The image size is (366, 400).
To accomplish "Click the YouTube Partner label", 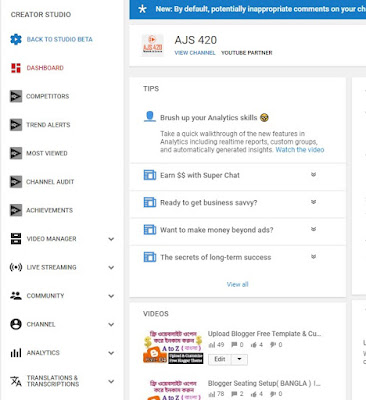I will pos(247,53).
